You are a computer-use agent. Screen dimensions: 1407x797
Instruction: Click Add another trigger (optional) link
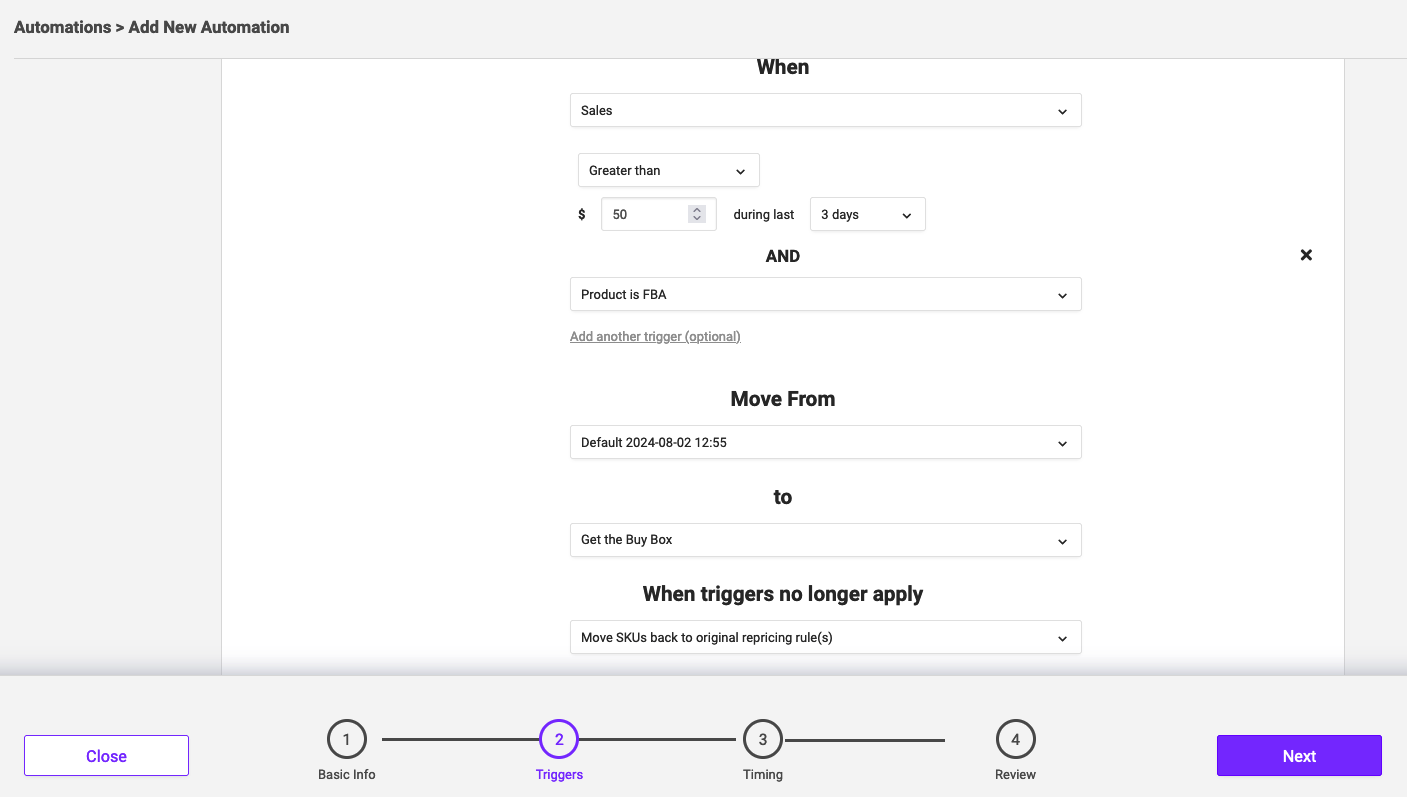(x=655, y=336)
